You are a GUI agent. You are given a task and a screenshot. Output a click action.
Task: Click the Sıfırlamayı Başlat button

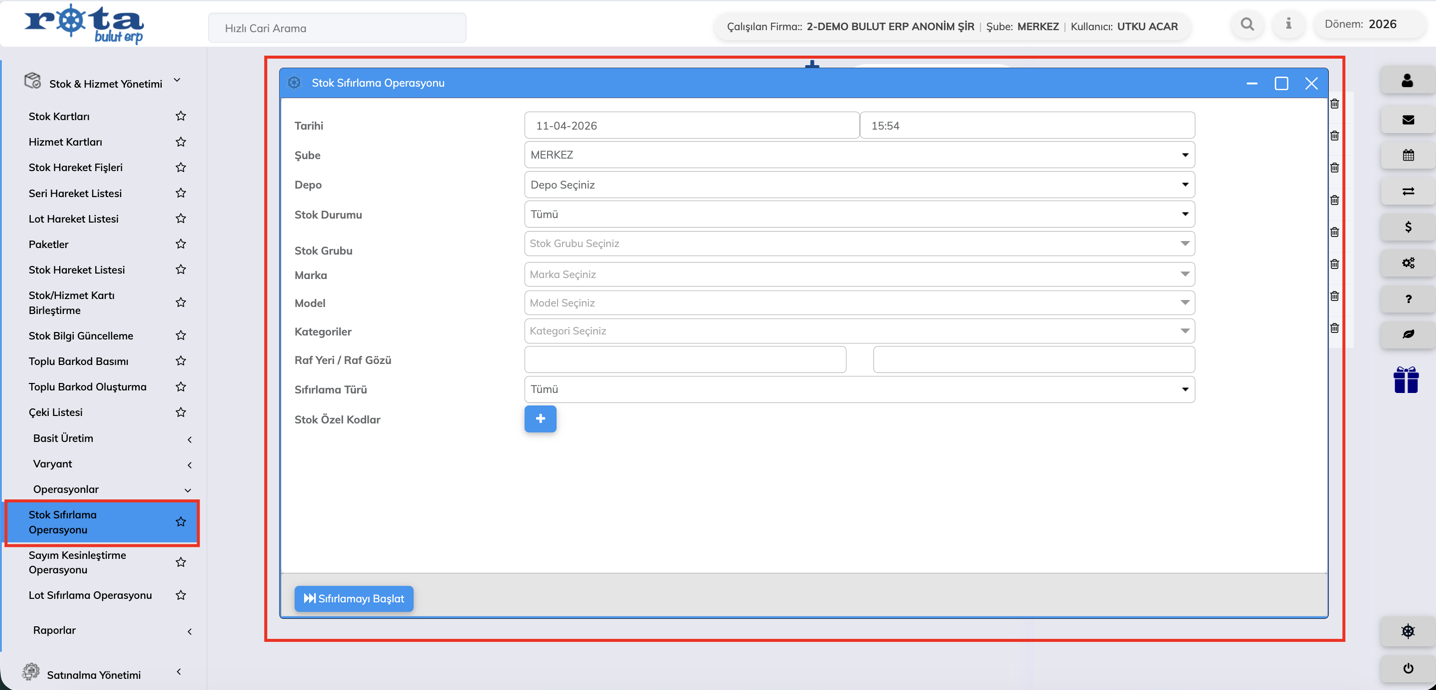354,598
